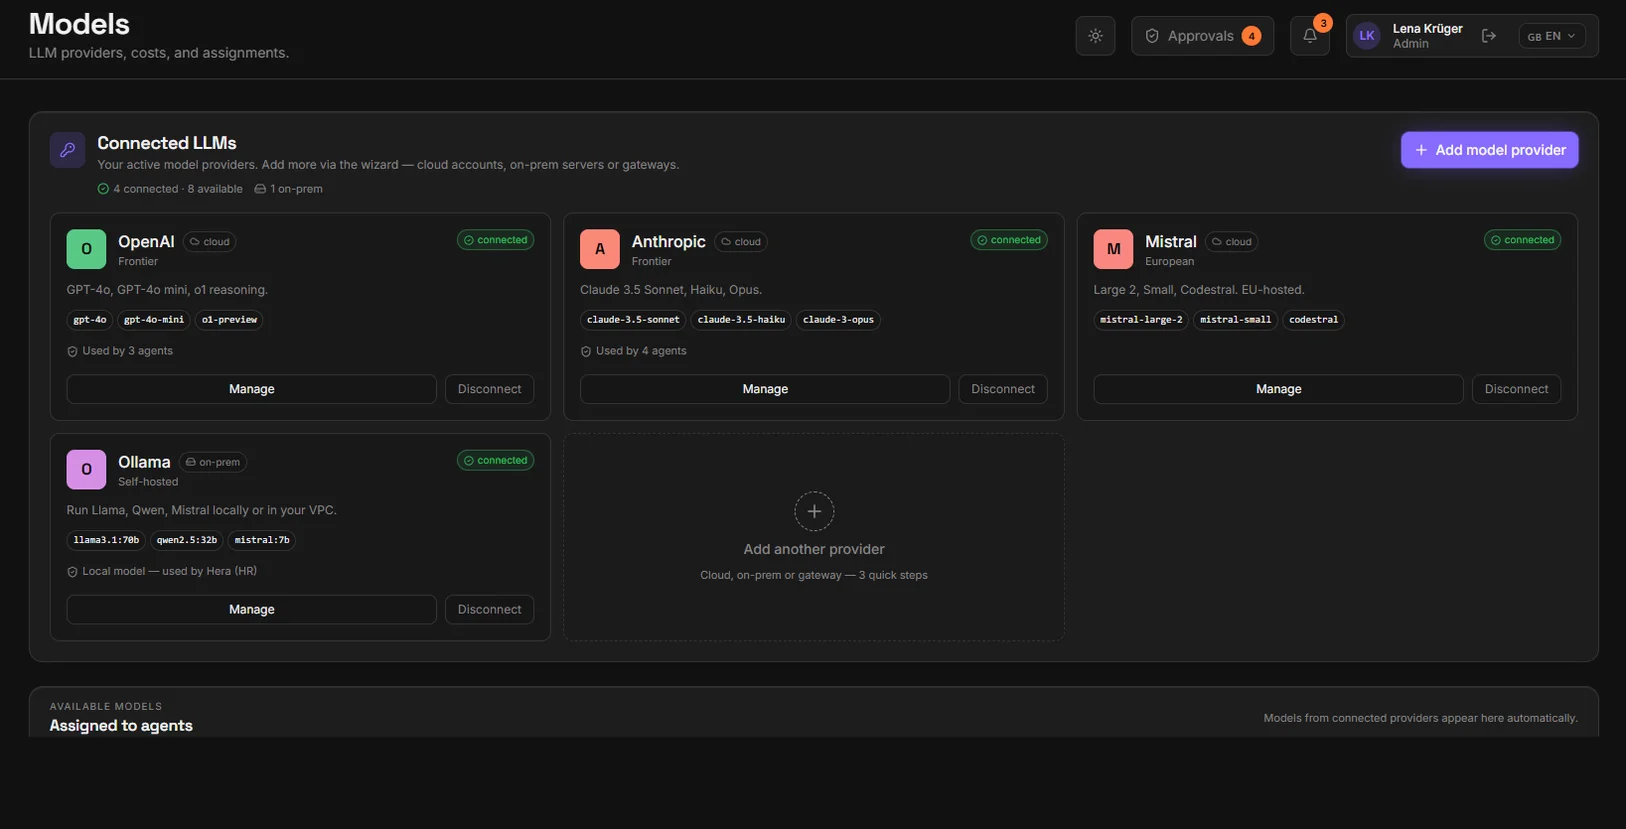Disconnect the Mistral provider

[1517, 389]
